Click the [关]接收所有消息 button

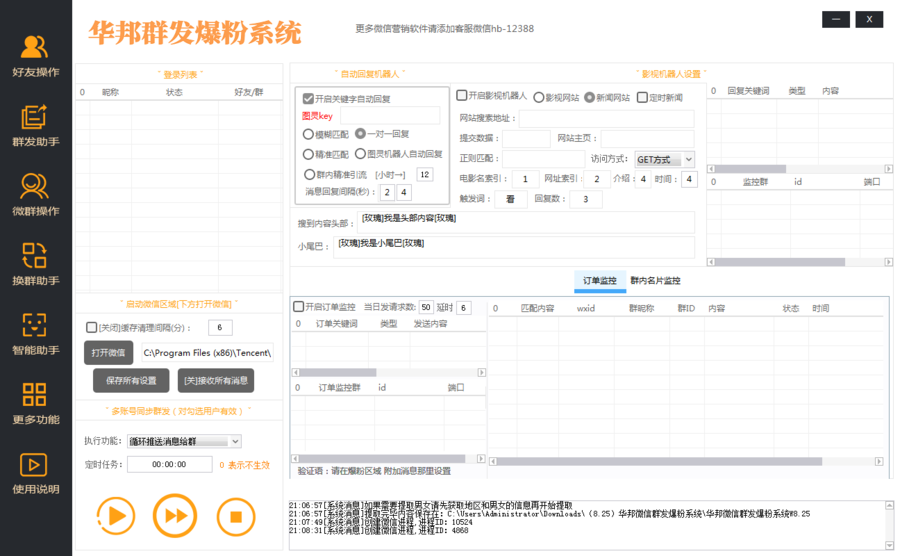[x=216, y=380]
